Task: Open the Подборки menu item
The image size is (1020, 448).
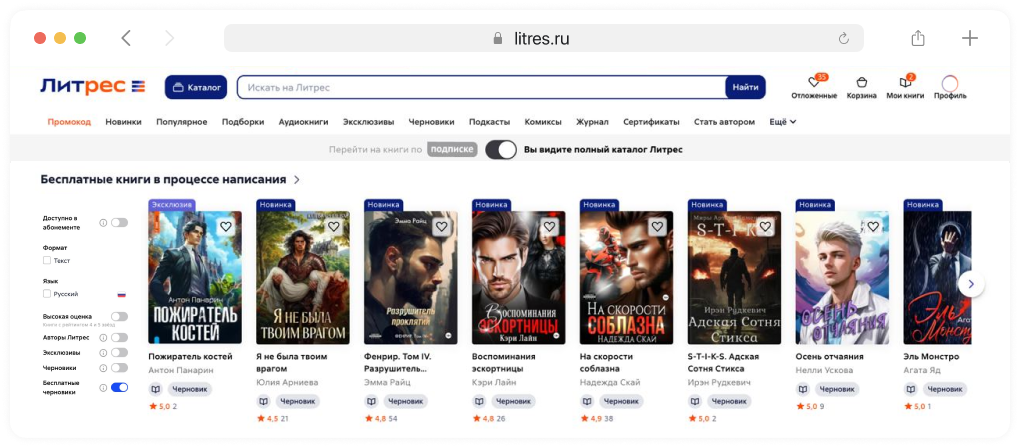Action: click(243, 122)
